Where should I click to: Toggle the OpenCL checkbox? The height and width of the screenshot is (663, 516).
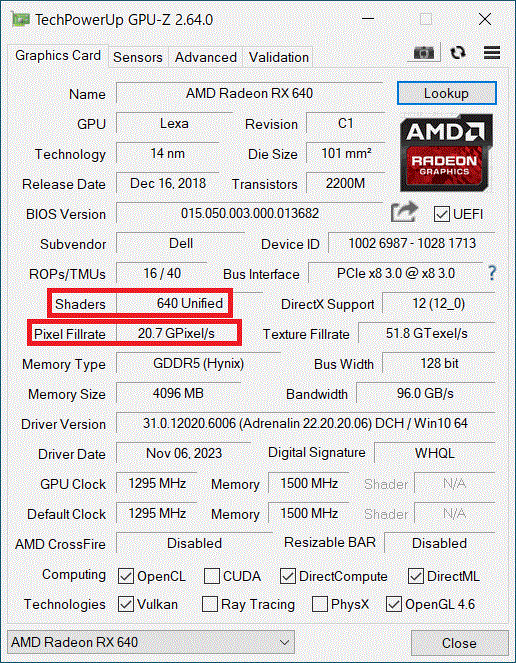[126, 576]
